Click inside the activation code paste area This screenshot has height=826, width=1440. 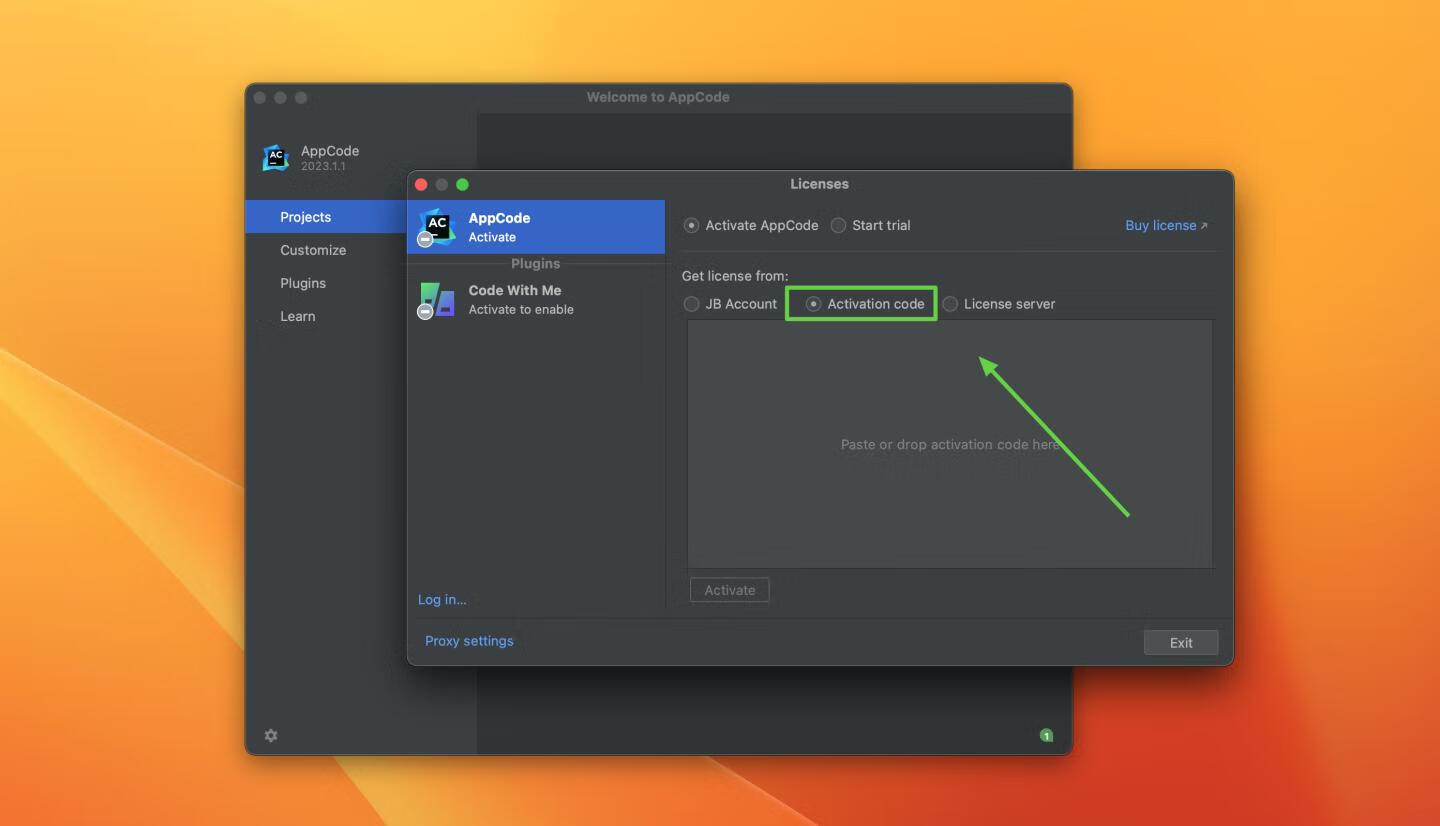950,444
